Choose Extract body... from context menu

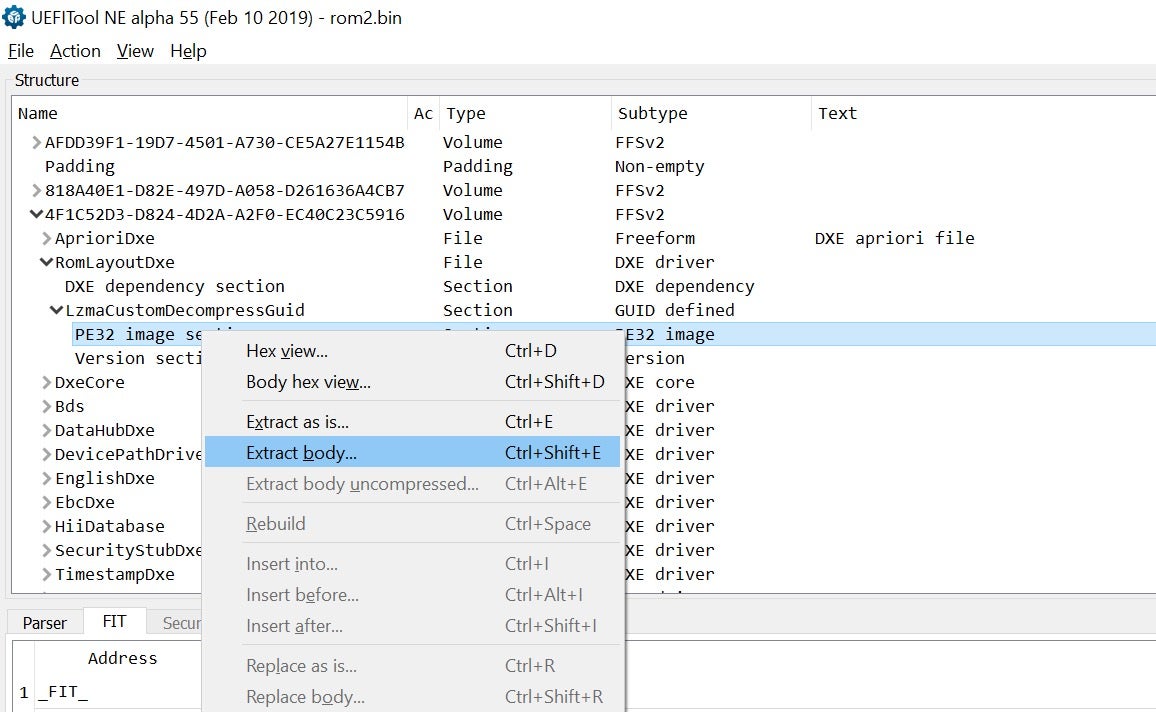tap(301, 453)
